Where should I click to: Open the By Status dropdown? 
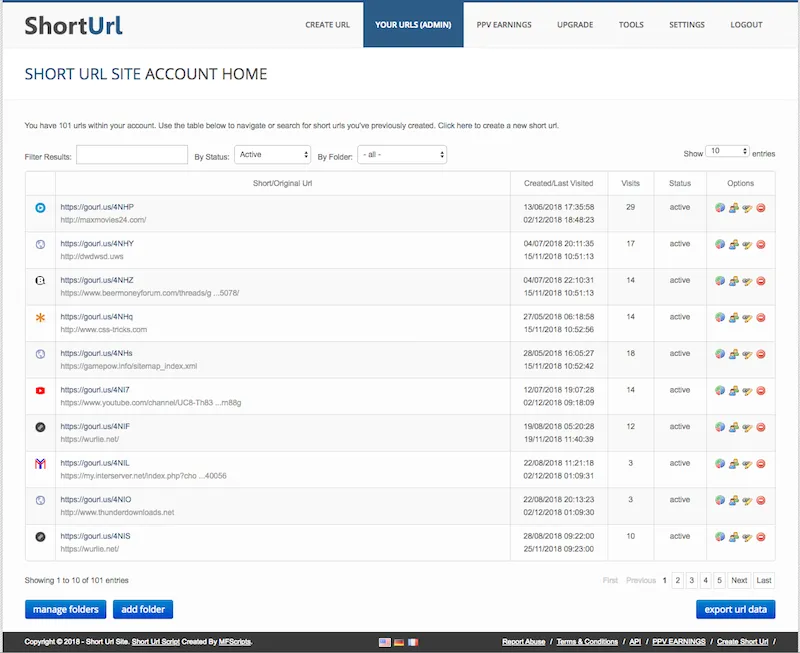coord(273,155)
